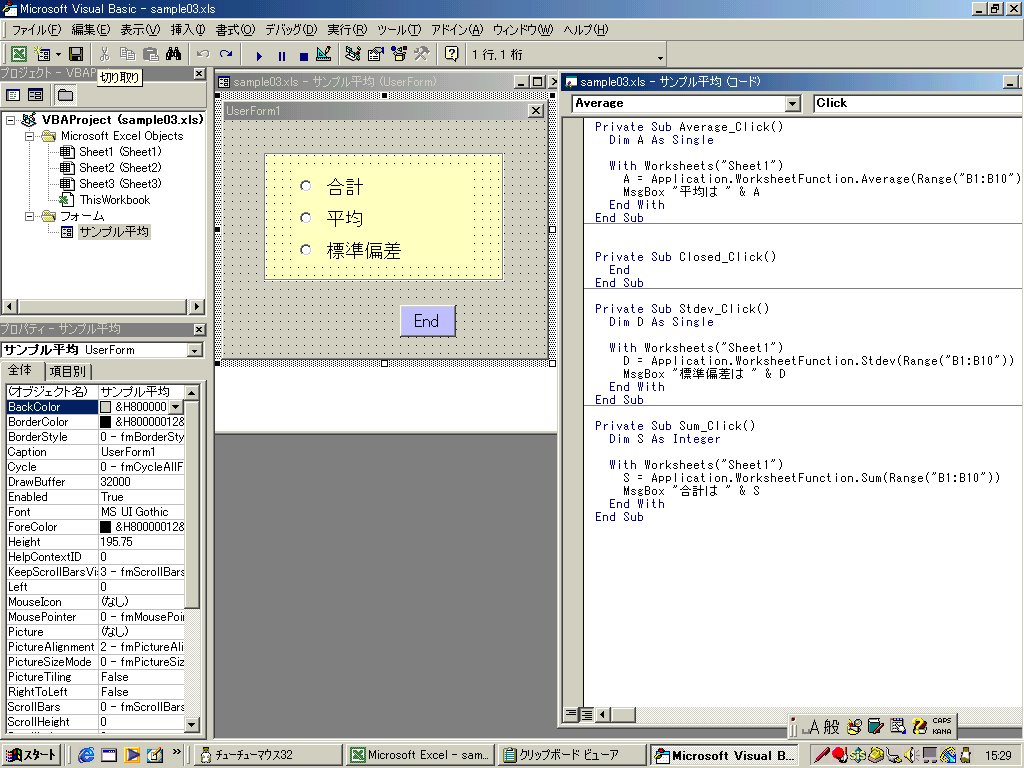Click the Save icon in the toolbar
Viewport: 1024px width, 768px height.
tap(76, 54)
